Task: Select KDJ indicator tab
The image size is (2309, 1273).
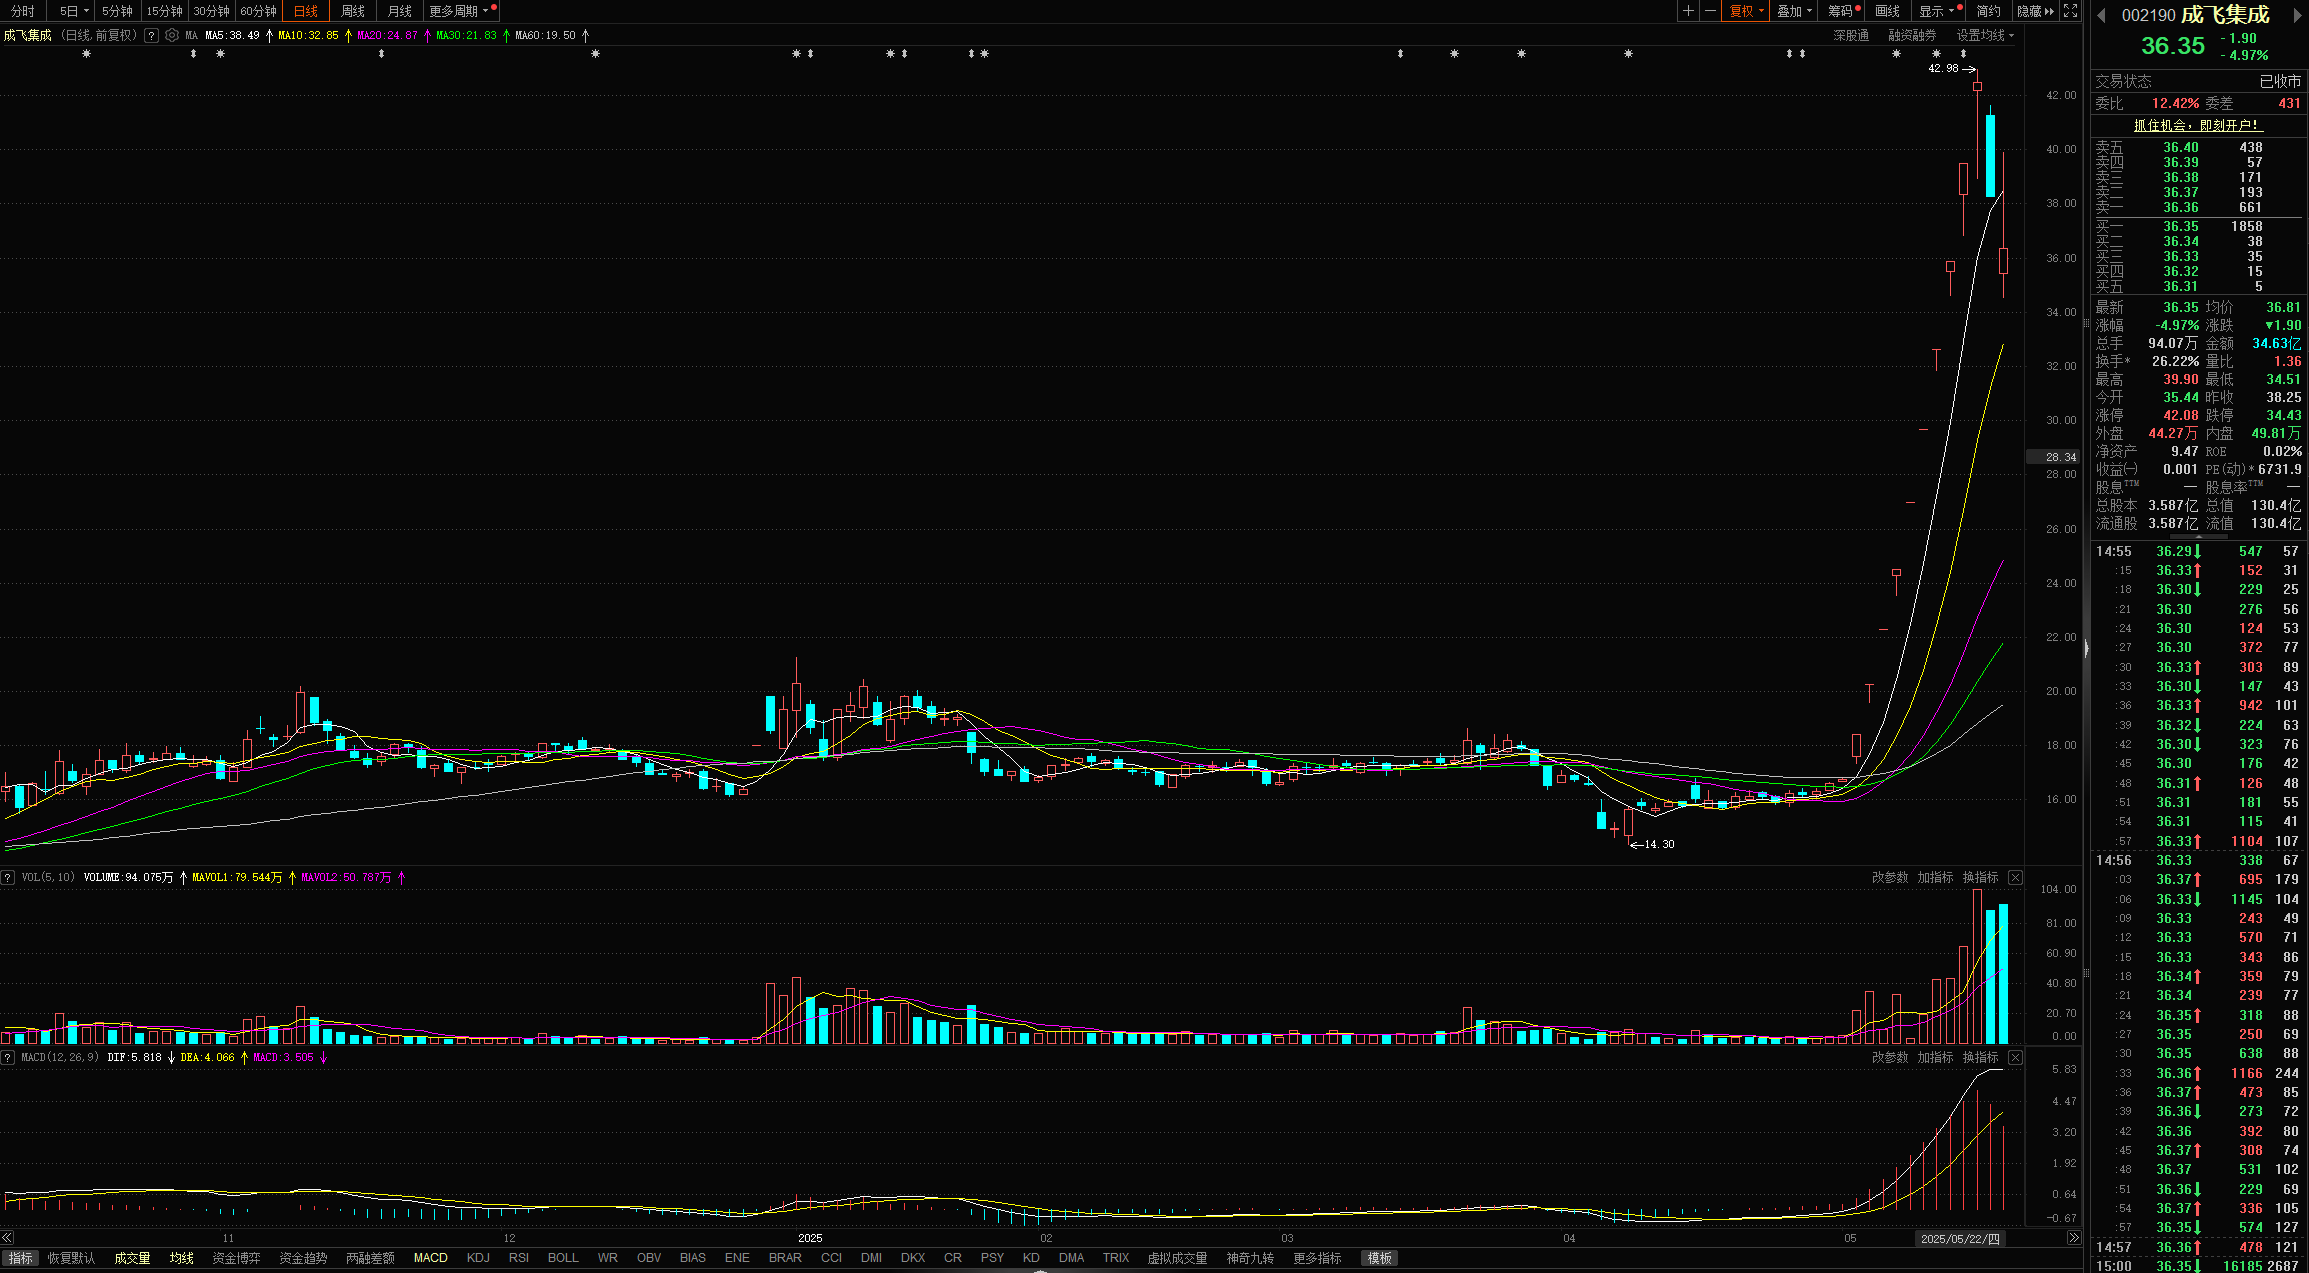Action: click(478, 1258)
